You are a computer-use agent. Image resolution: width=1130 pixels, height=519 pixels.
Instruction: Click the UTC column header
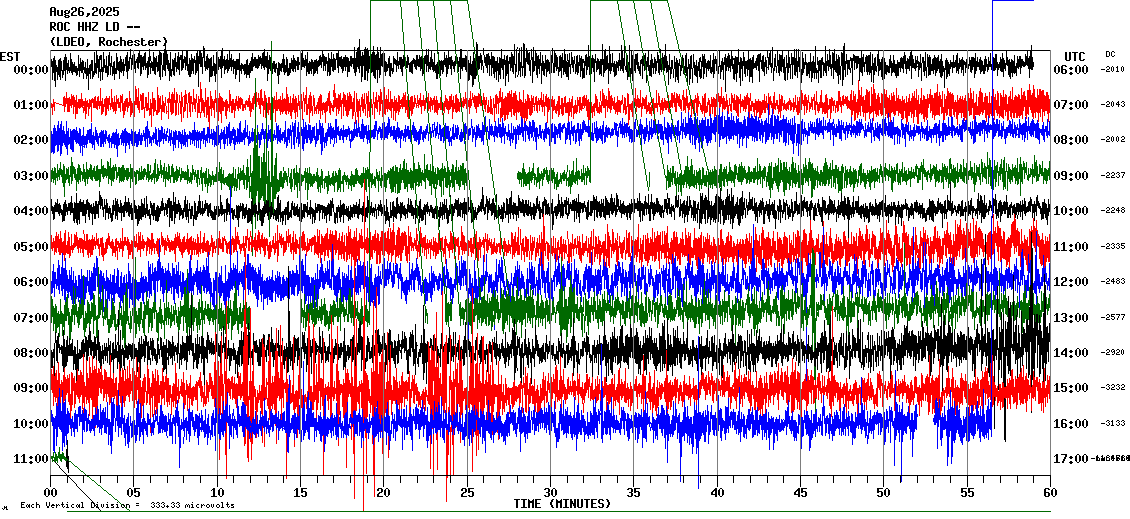click(x=1074, y=56)
